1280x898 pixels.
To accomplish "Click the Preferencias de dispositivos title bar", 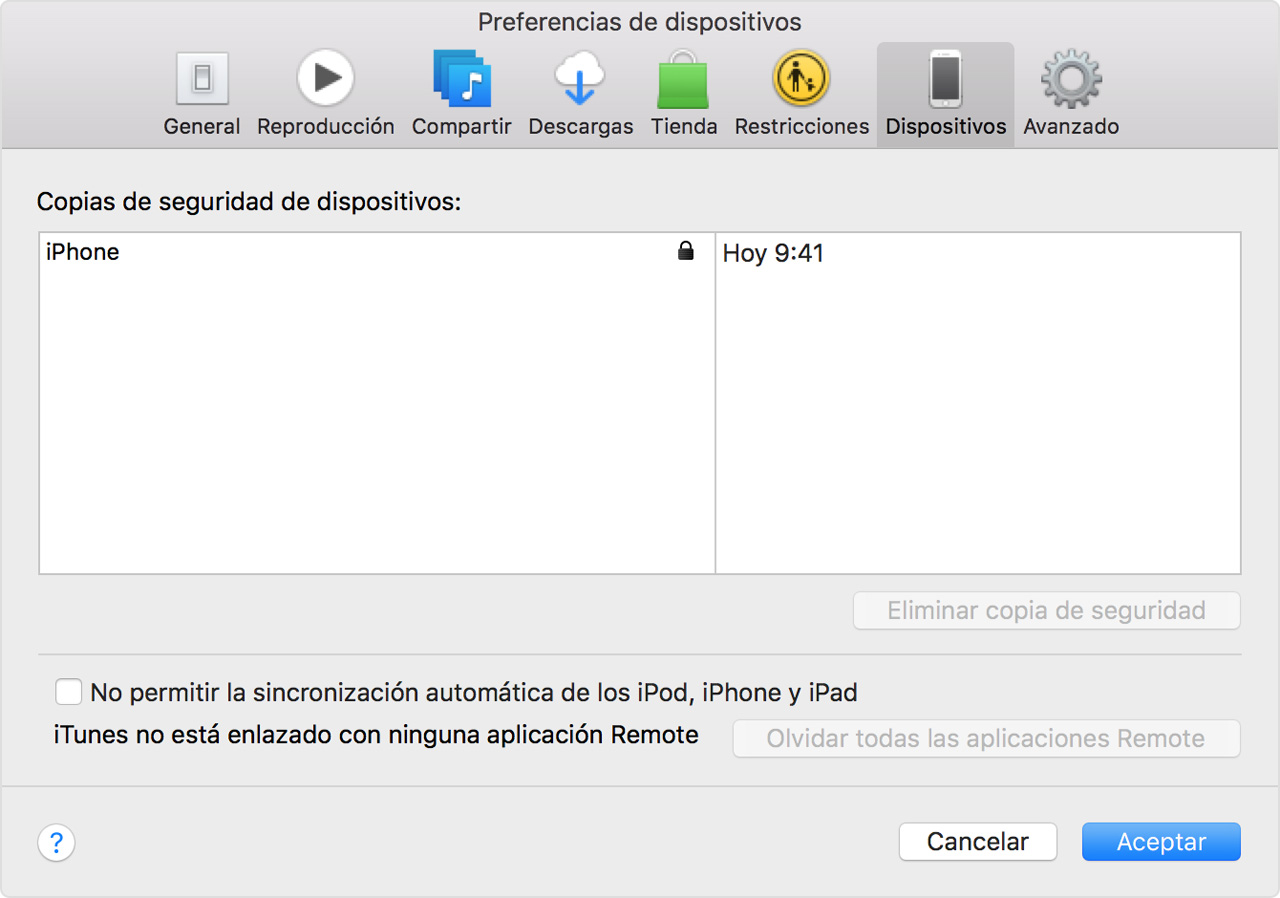I will pyautogui.click(x=639, y=21).
